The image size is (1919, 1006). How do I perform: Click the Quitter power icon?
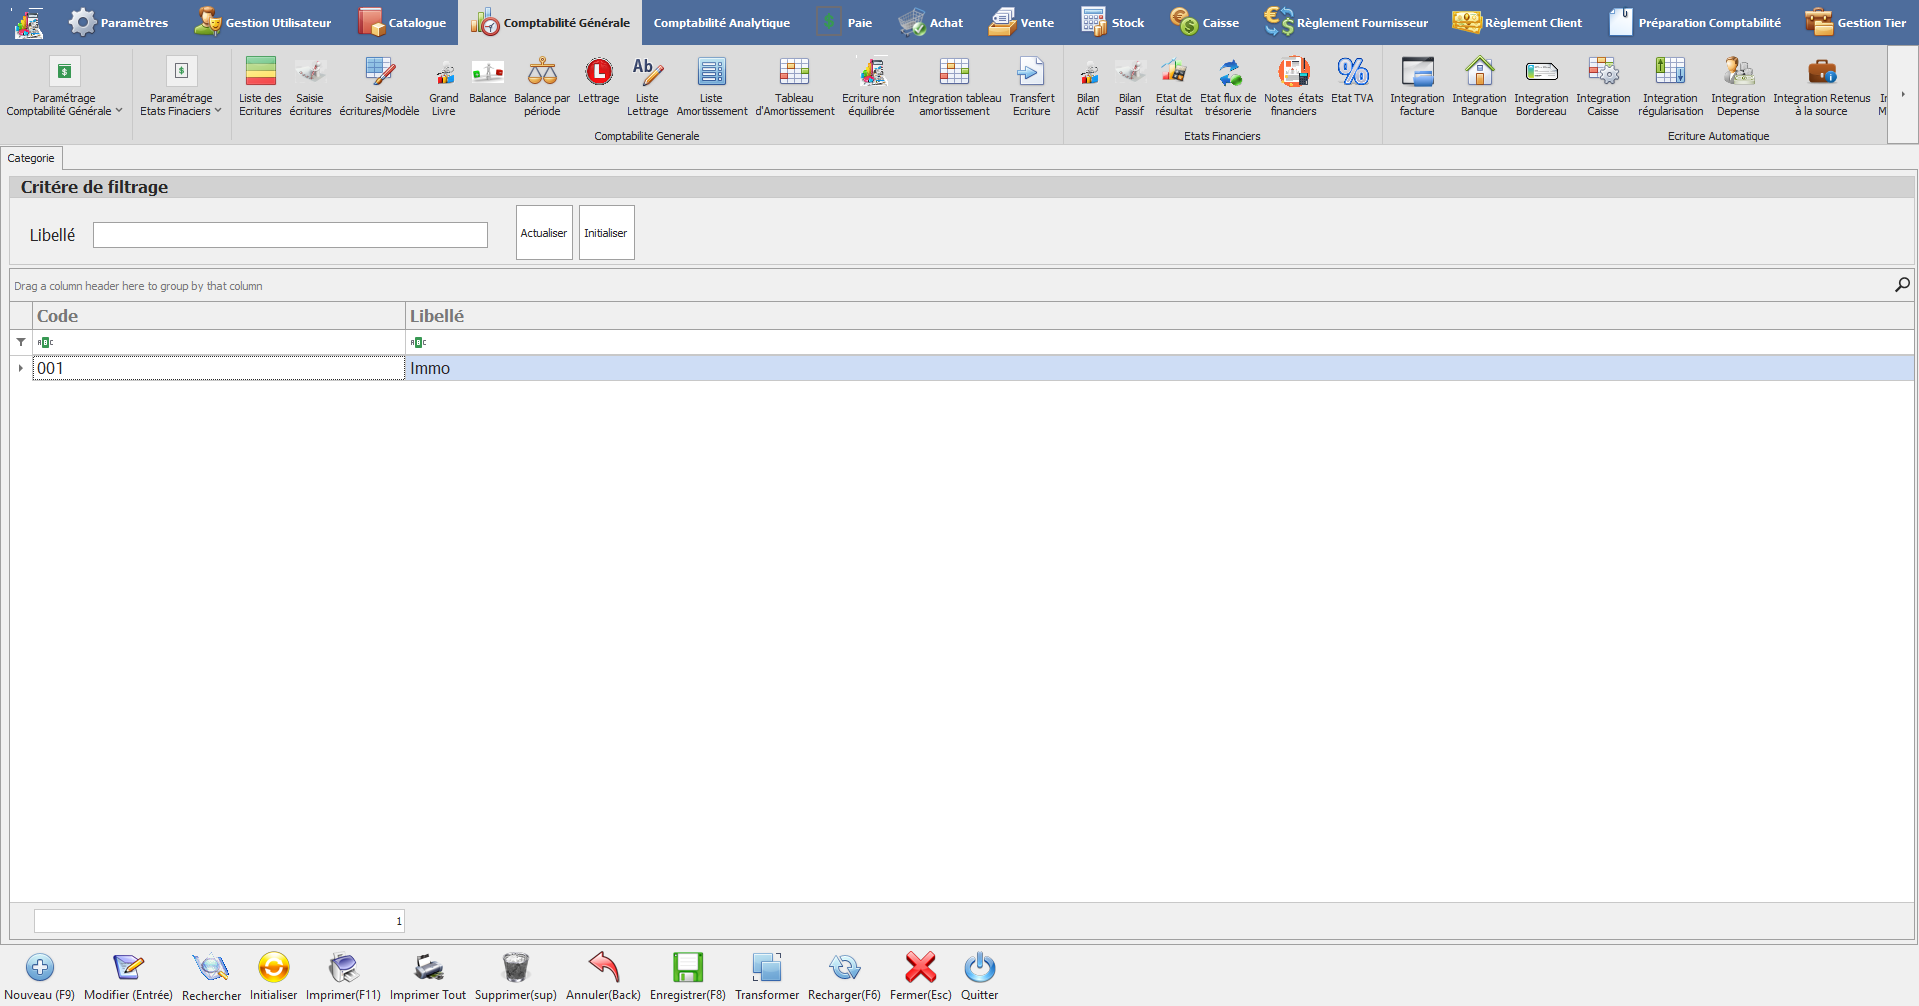click(x=980, y=968)
